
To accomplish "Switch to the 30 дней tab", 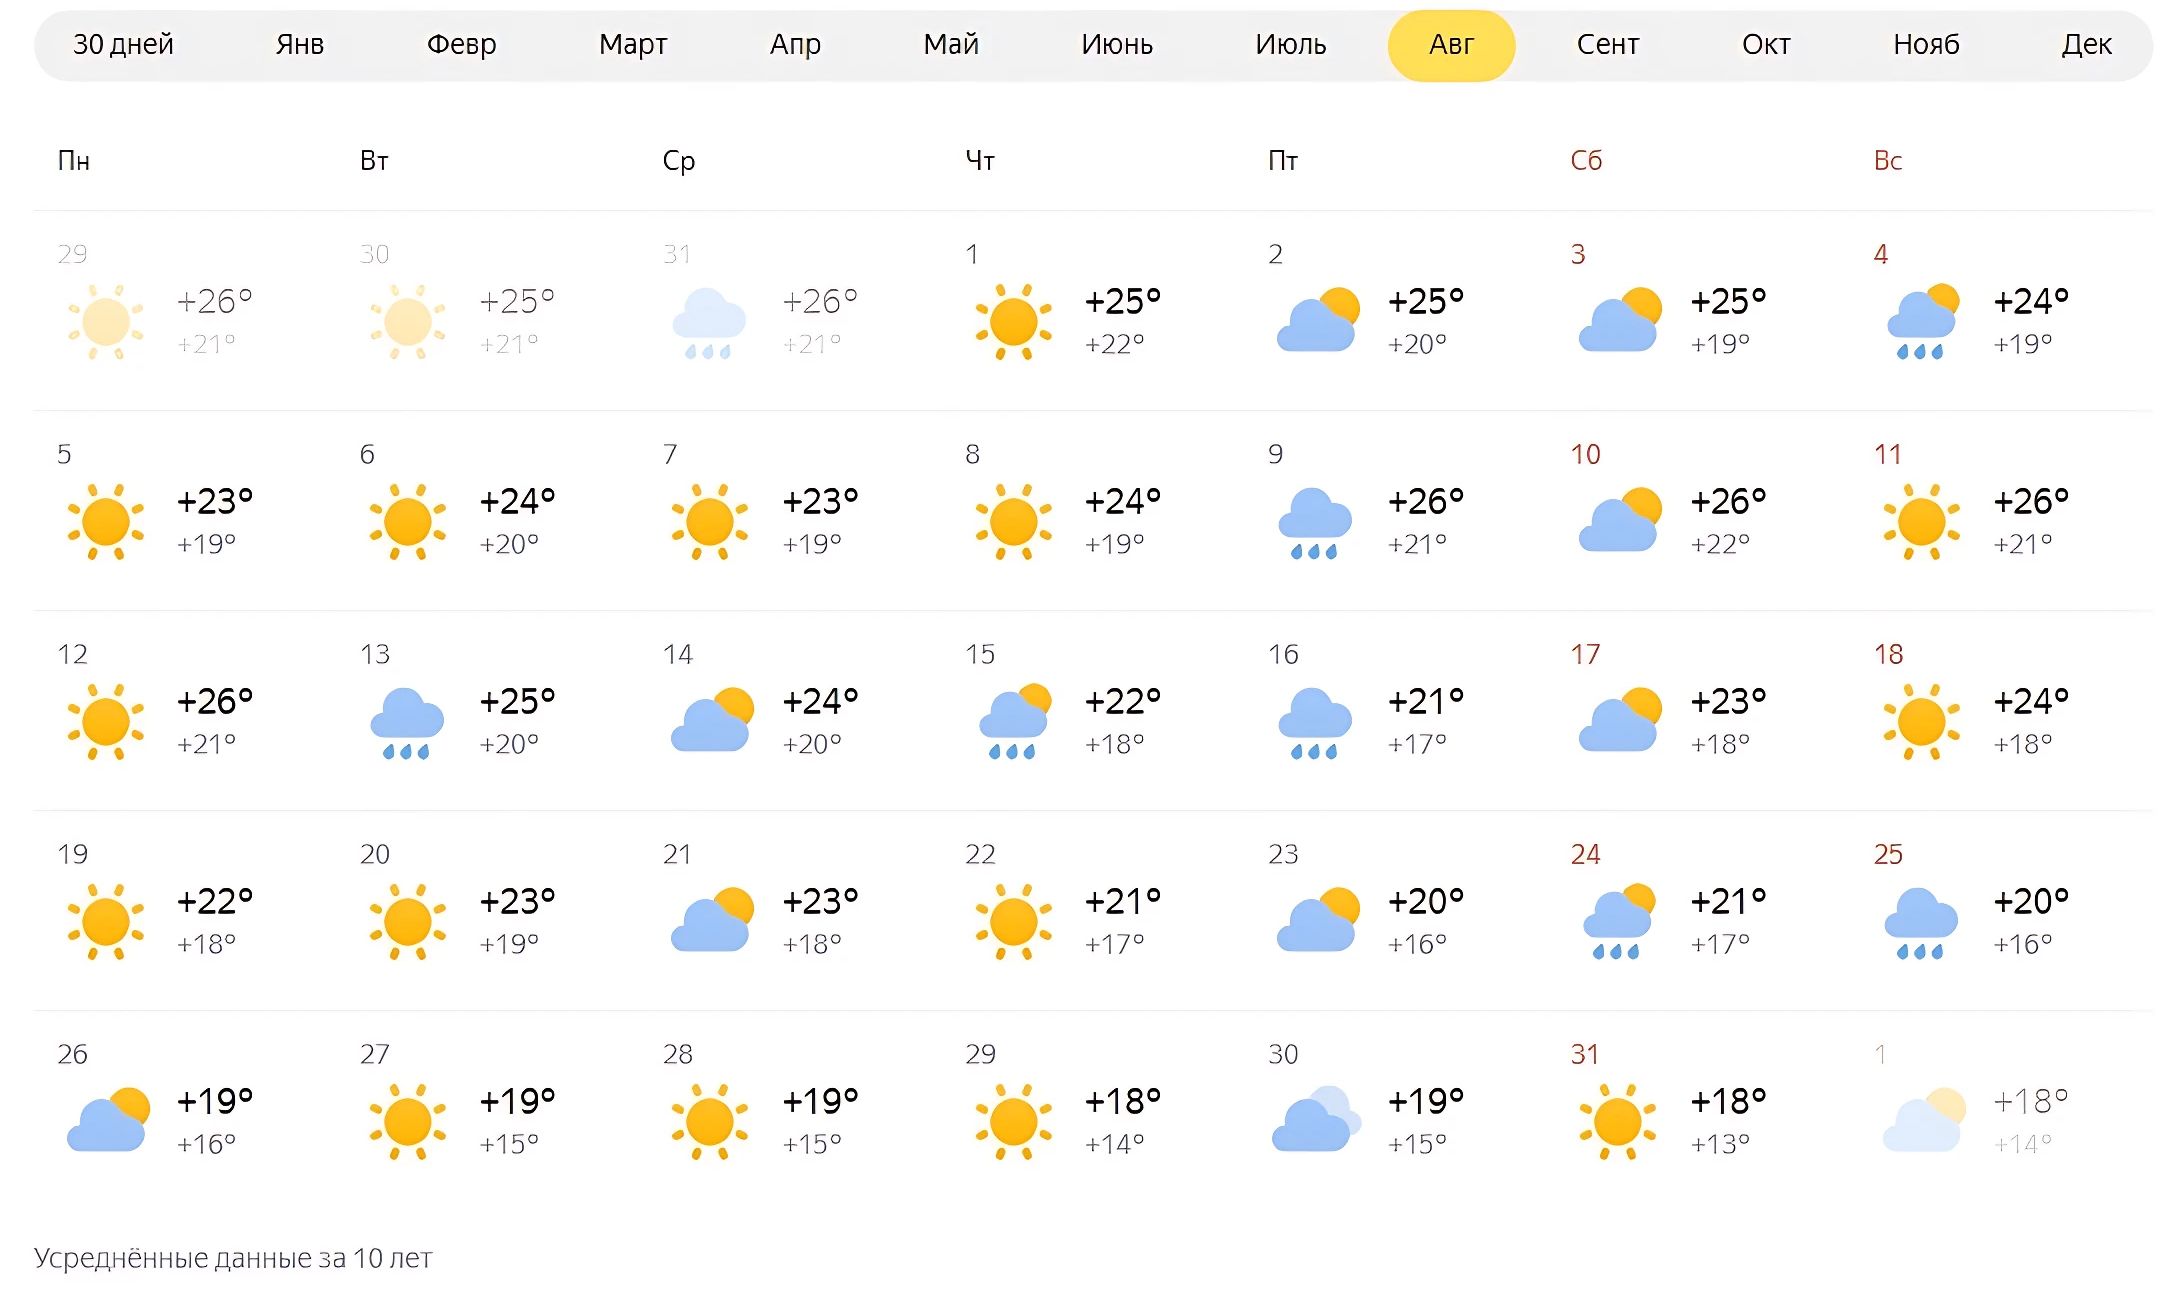I will (123, 45).
